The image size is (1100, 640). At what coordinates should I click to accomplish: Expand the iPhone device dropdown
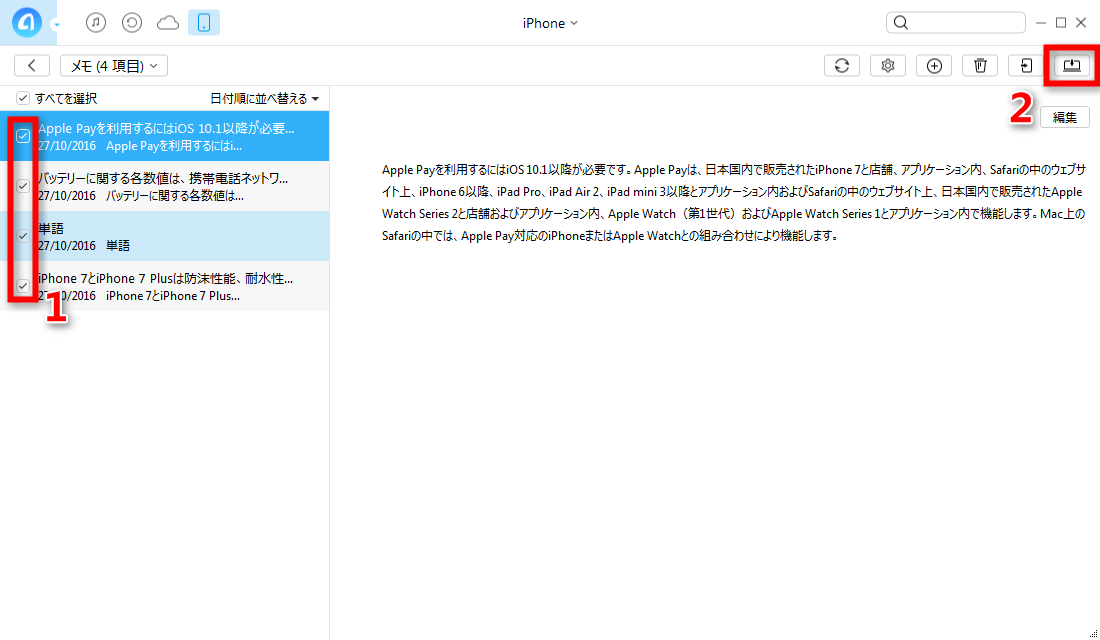tap(550, 23)
